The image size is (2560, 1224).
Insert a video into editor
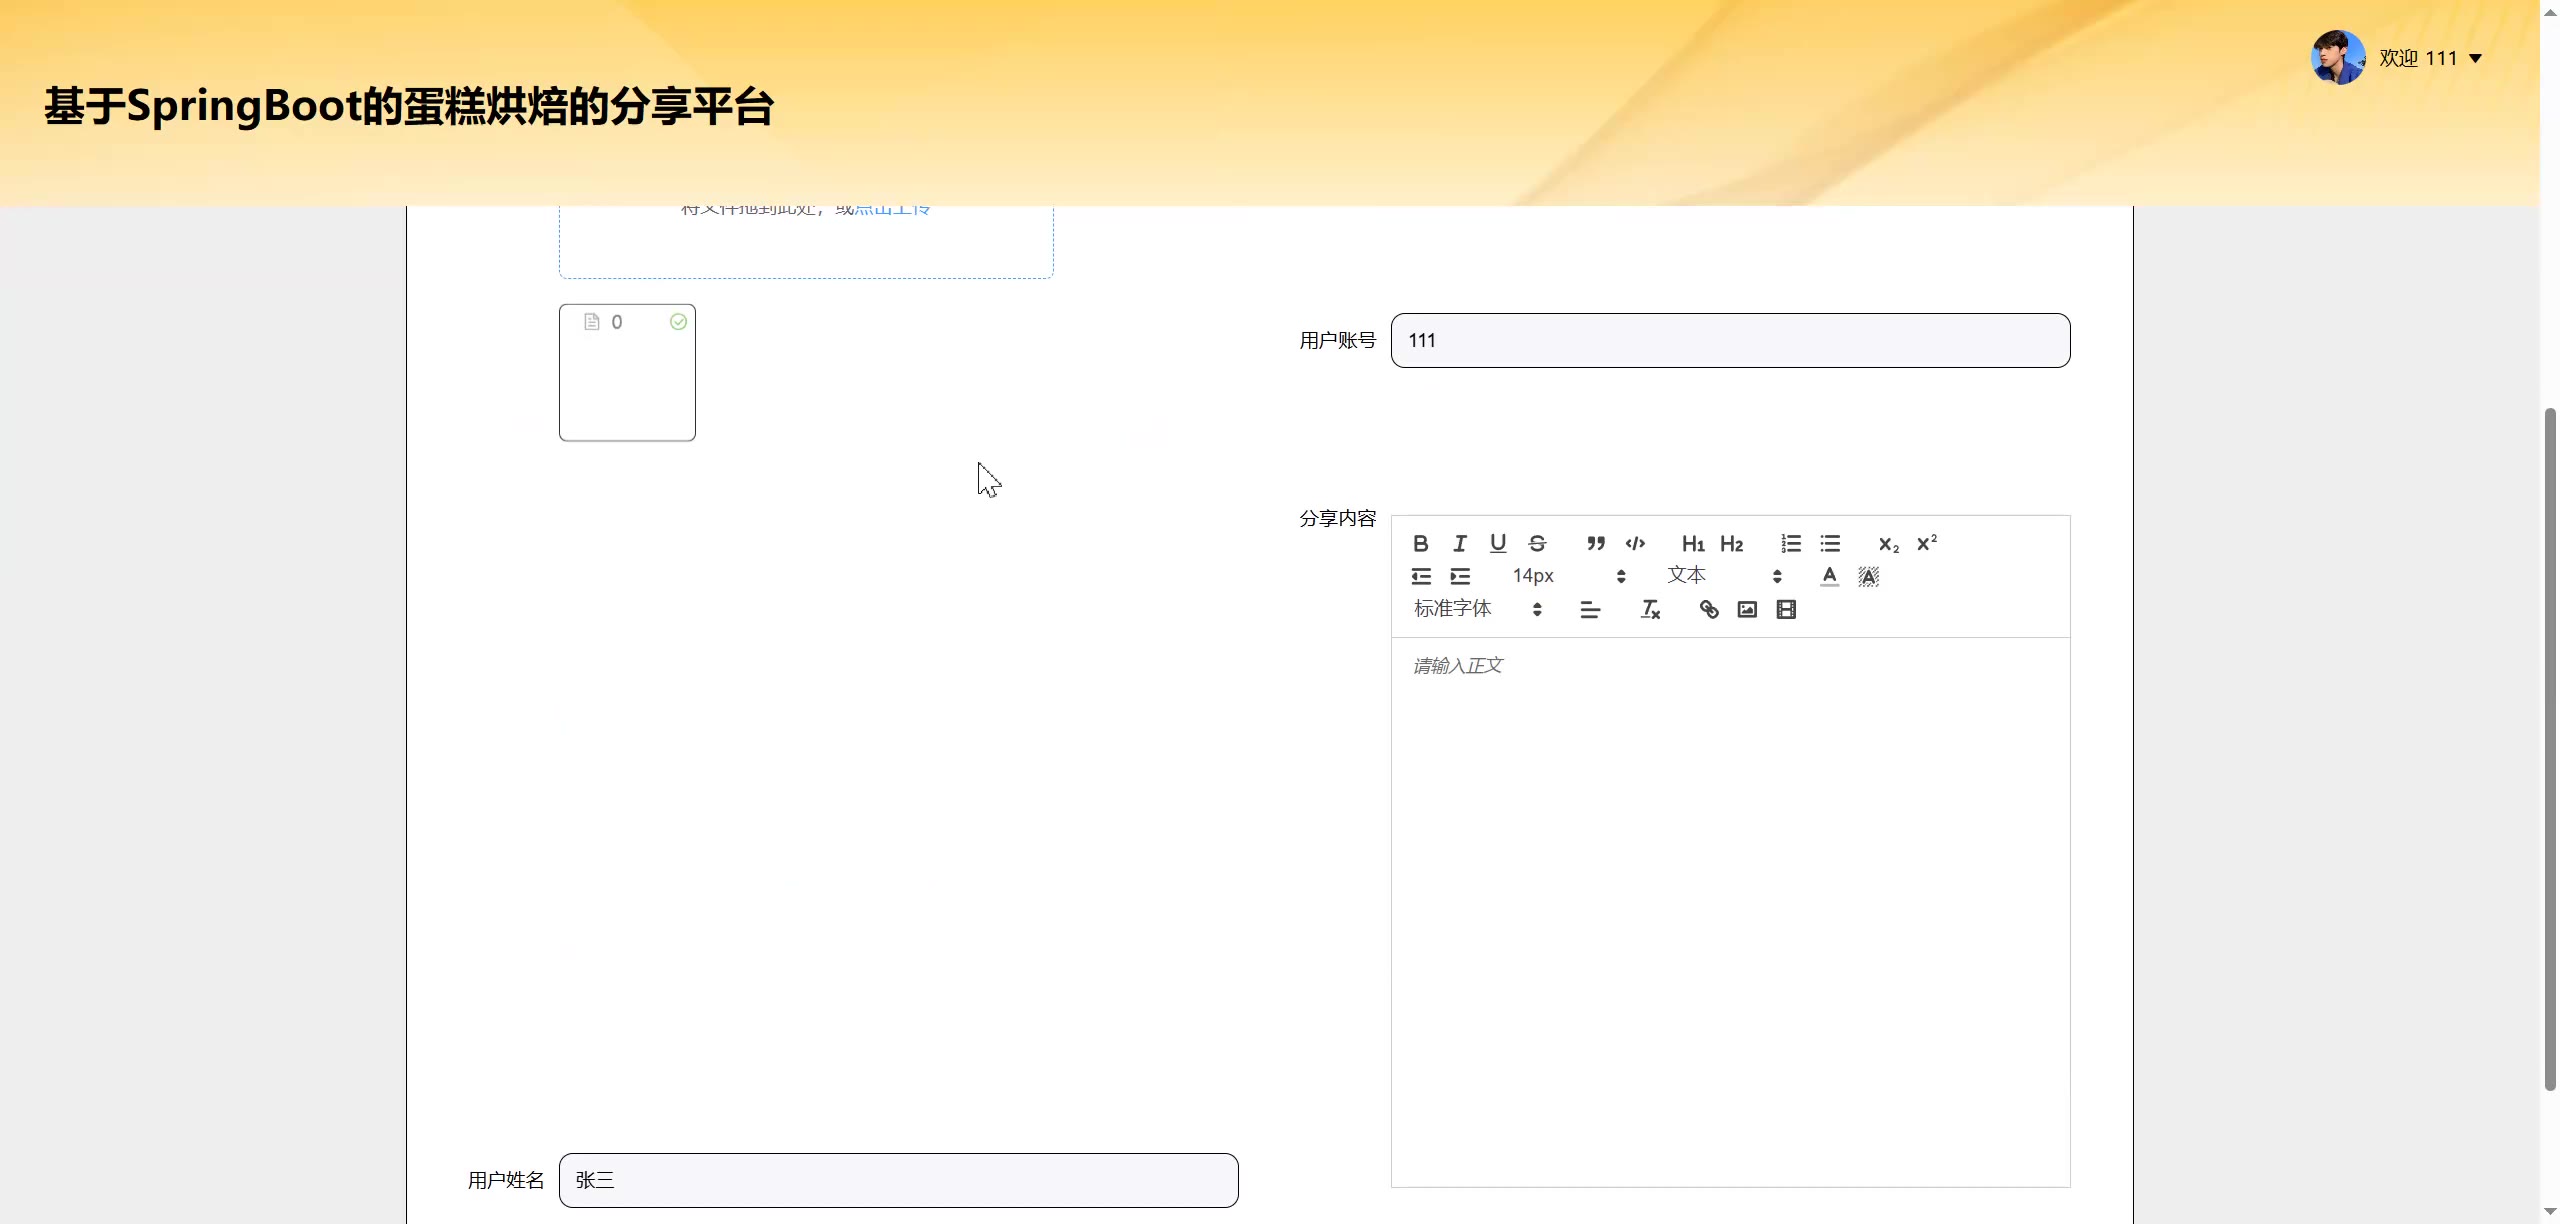1786,609
